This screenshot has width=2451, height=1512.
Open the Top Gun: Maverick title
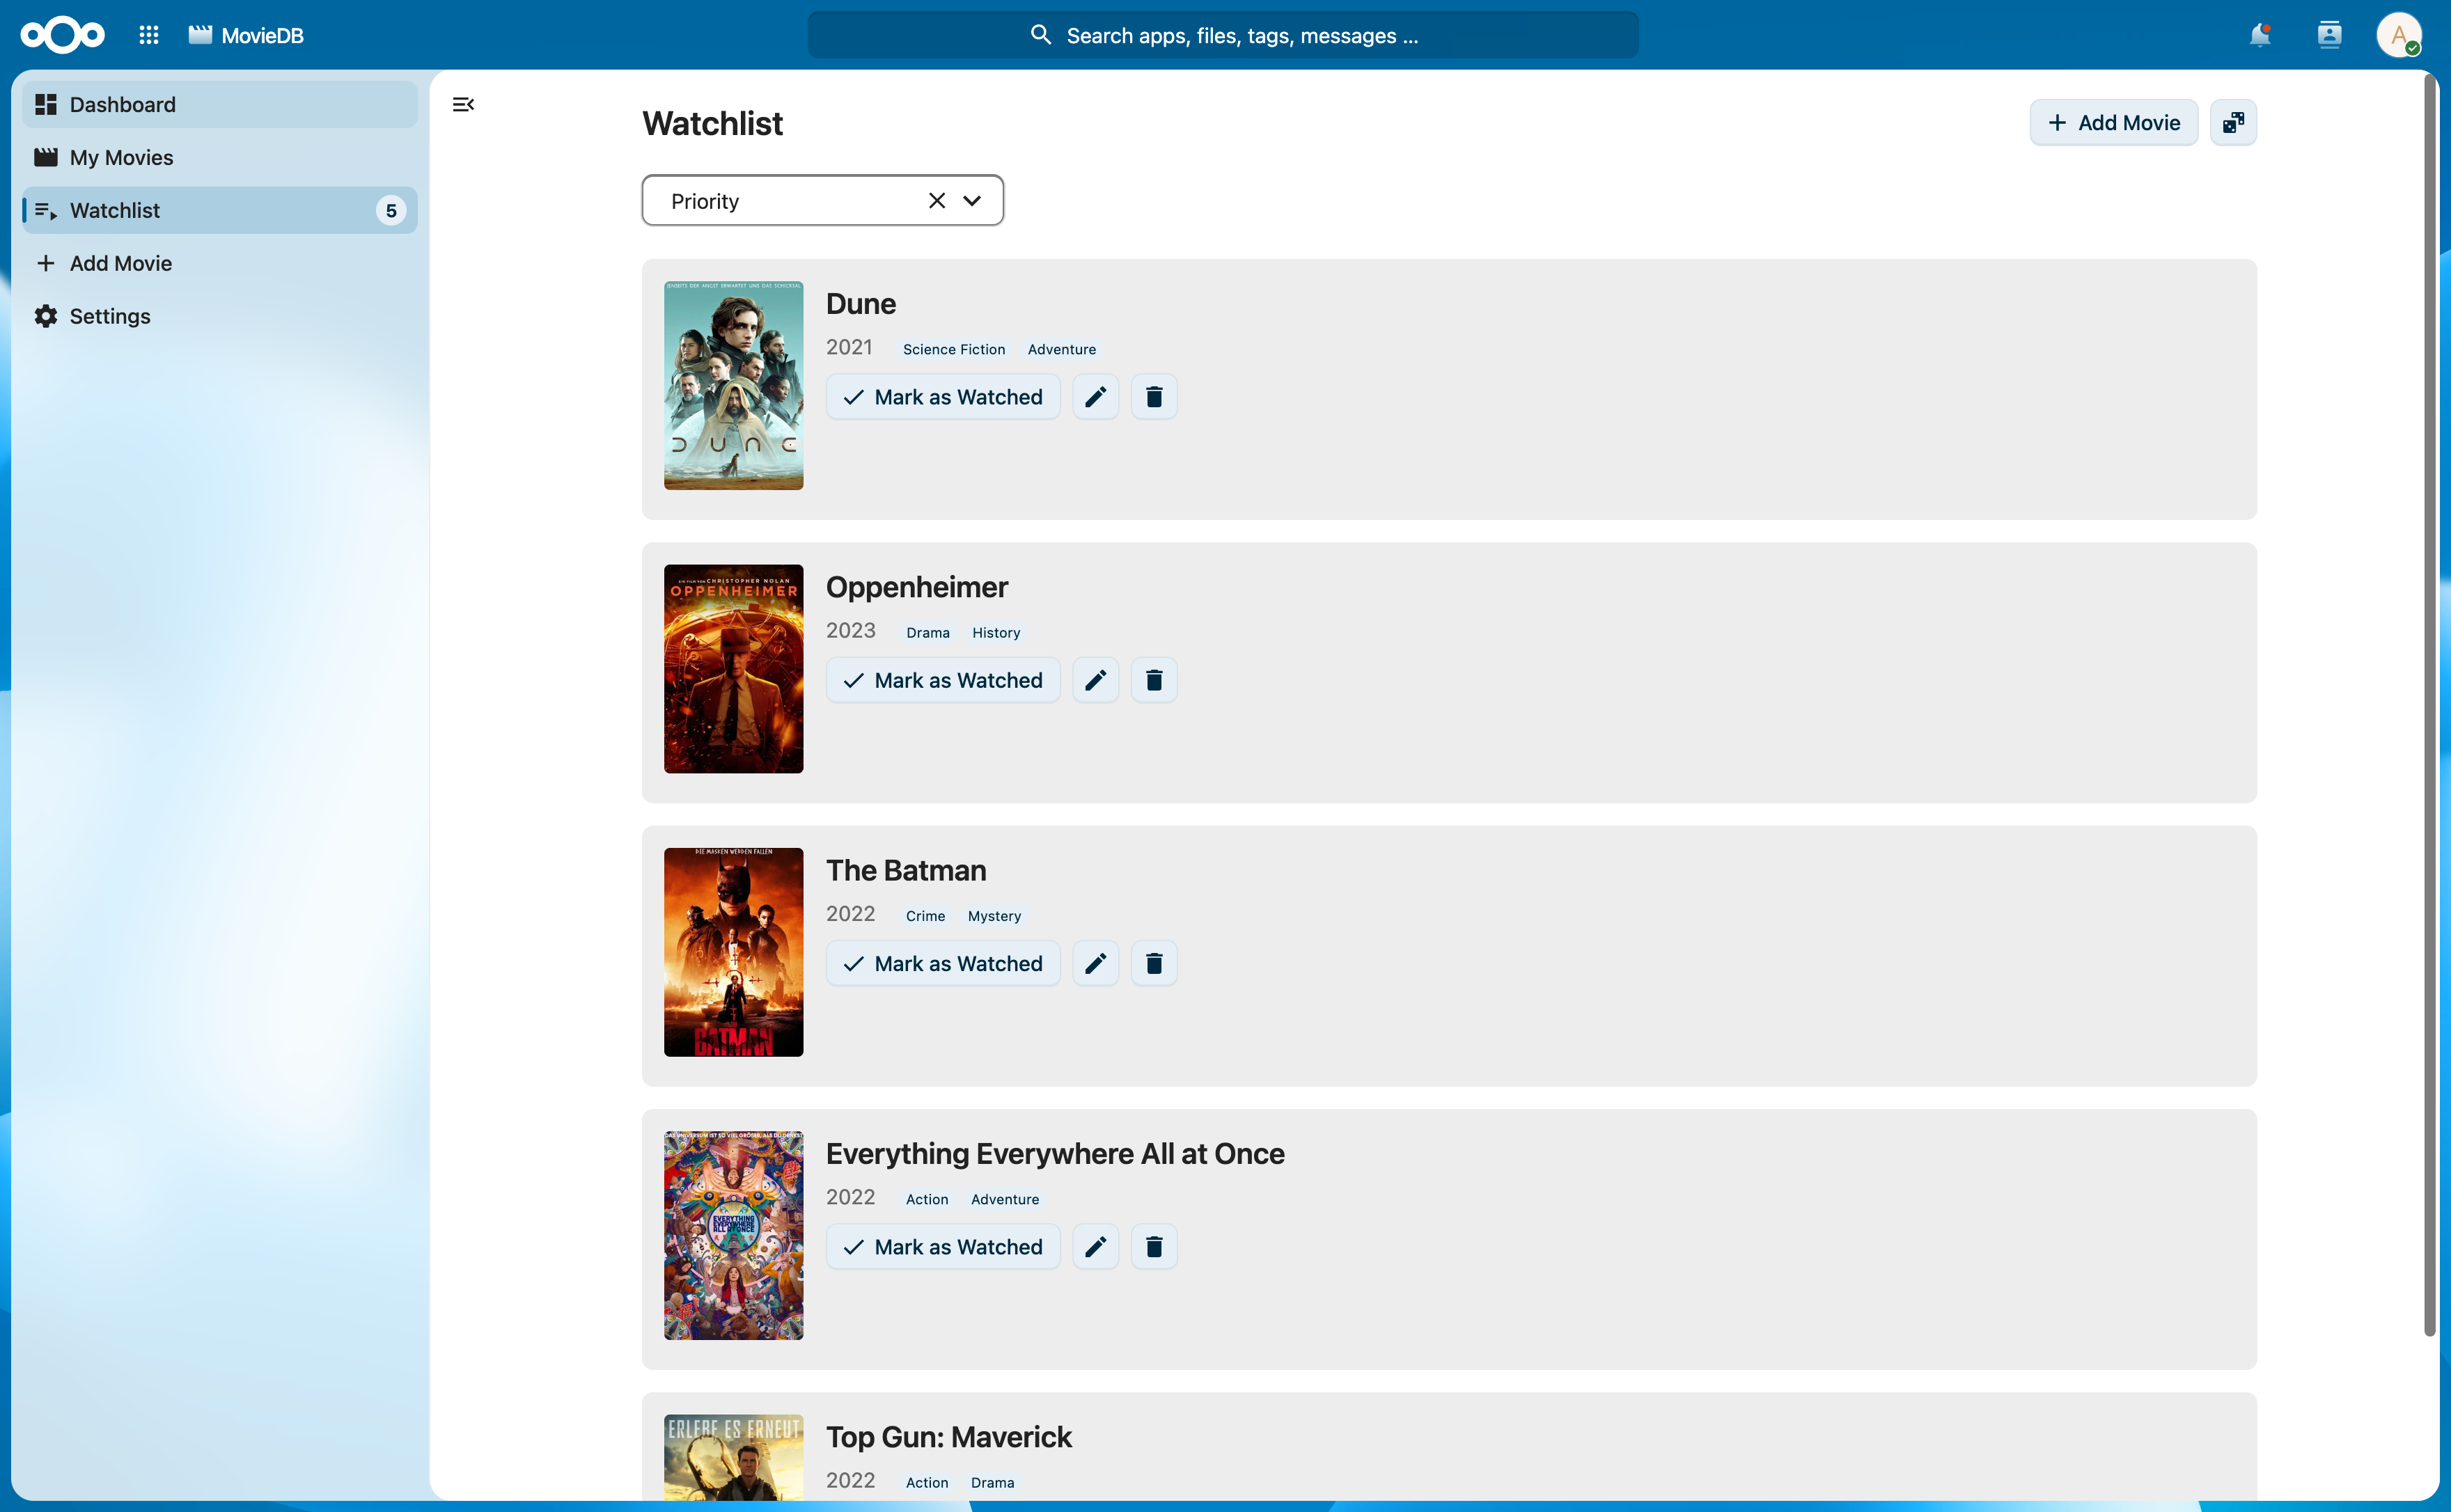(948, 1437)
